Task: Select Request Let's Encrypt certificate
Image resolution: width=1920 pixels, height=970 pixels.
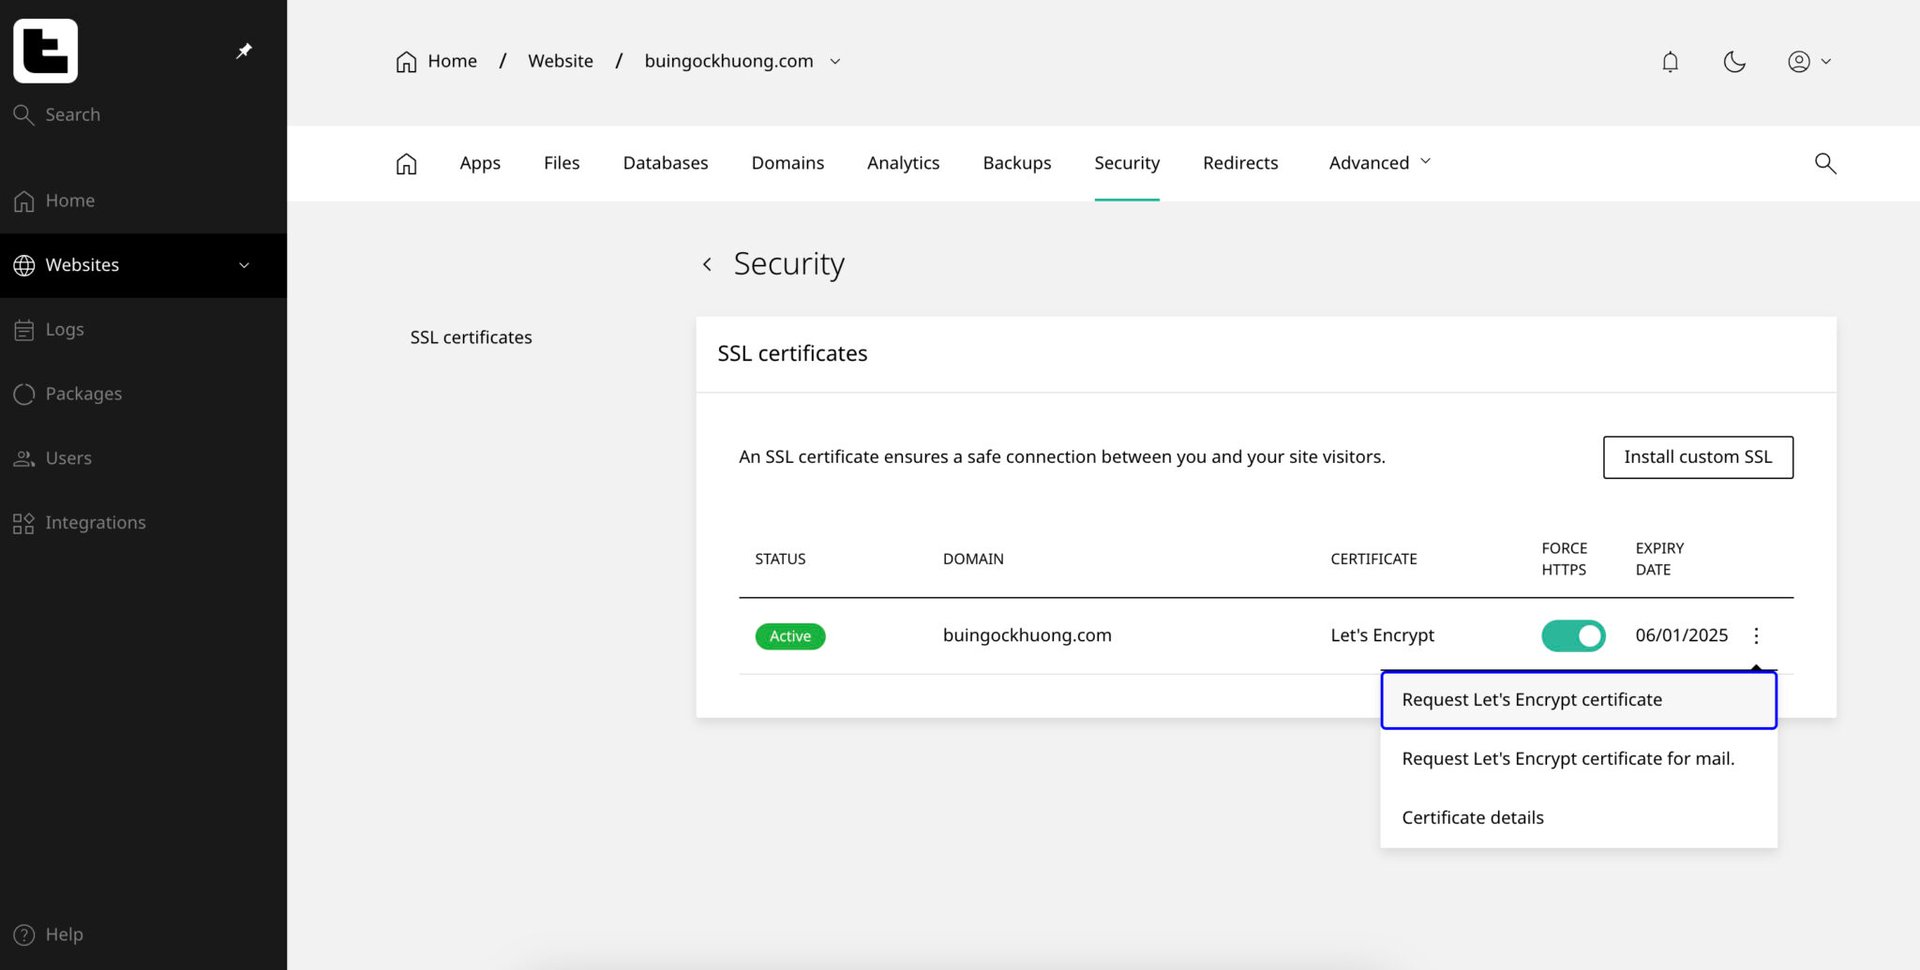Action: (x=1531, y=699)
